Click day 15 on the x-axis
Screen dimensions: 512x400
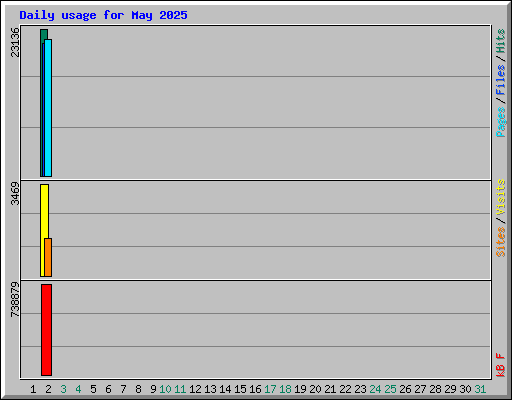240,389
